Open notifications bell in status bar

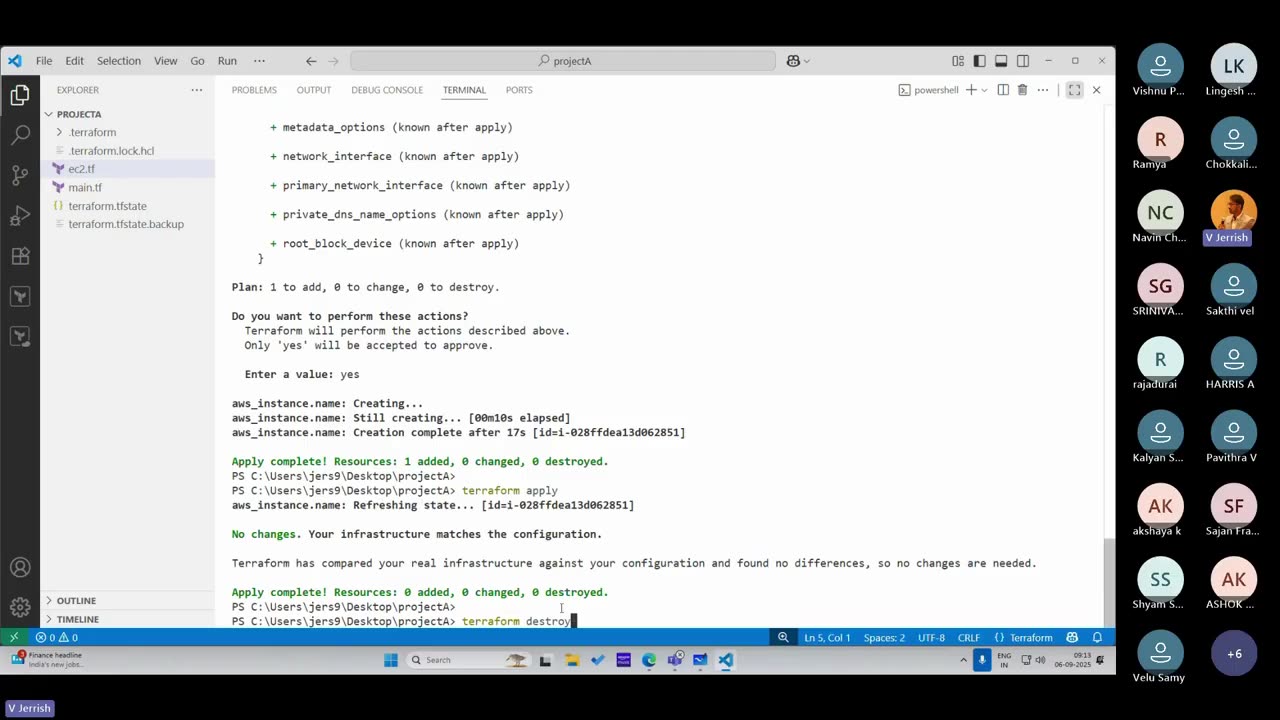(x=1097, y=637)
